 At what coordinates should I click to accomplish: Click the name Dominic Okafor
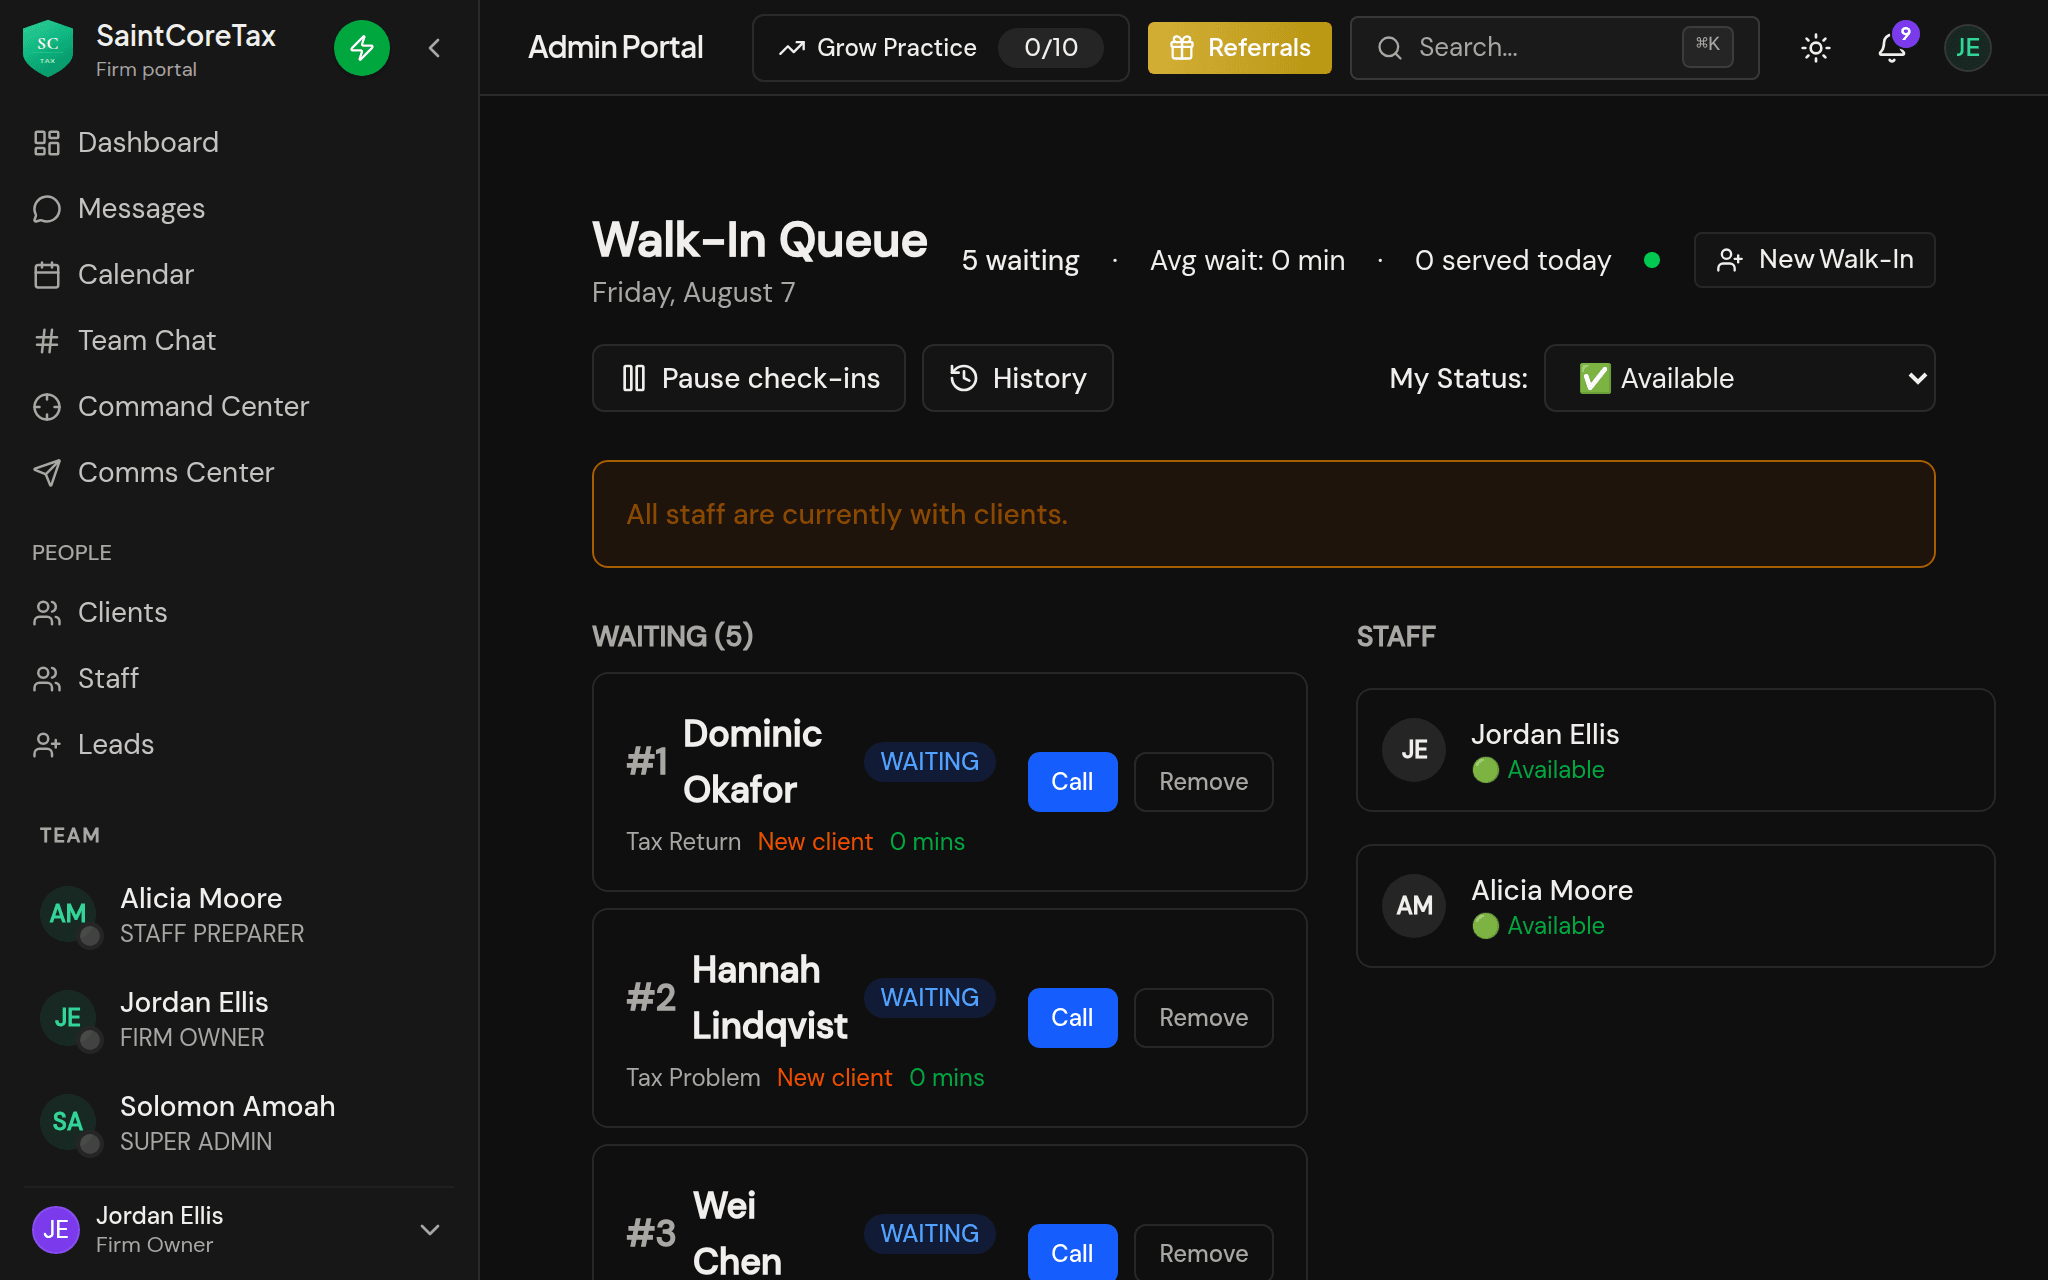point(752,762)
